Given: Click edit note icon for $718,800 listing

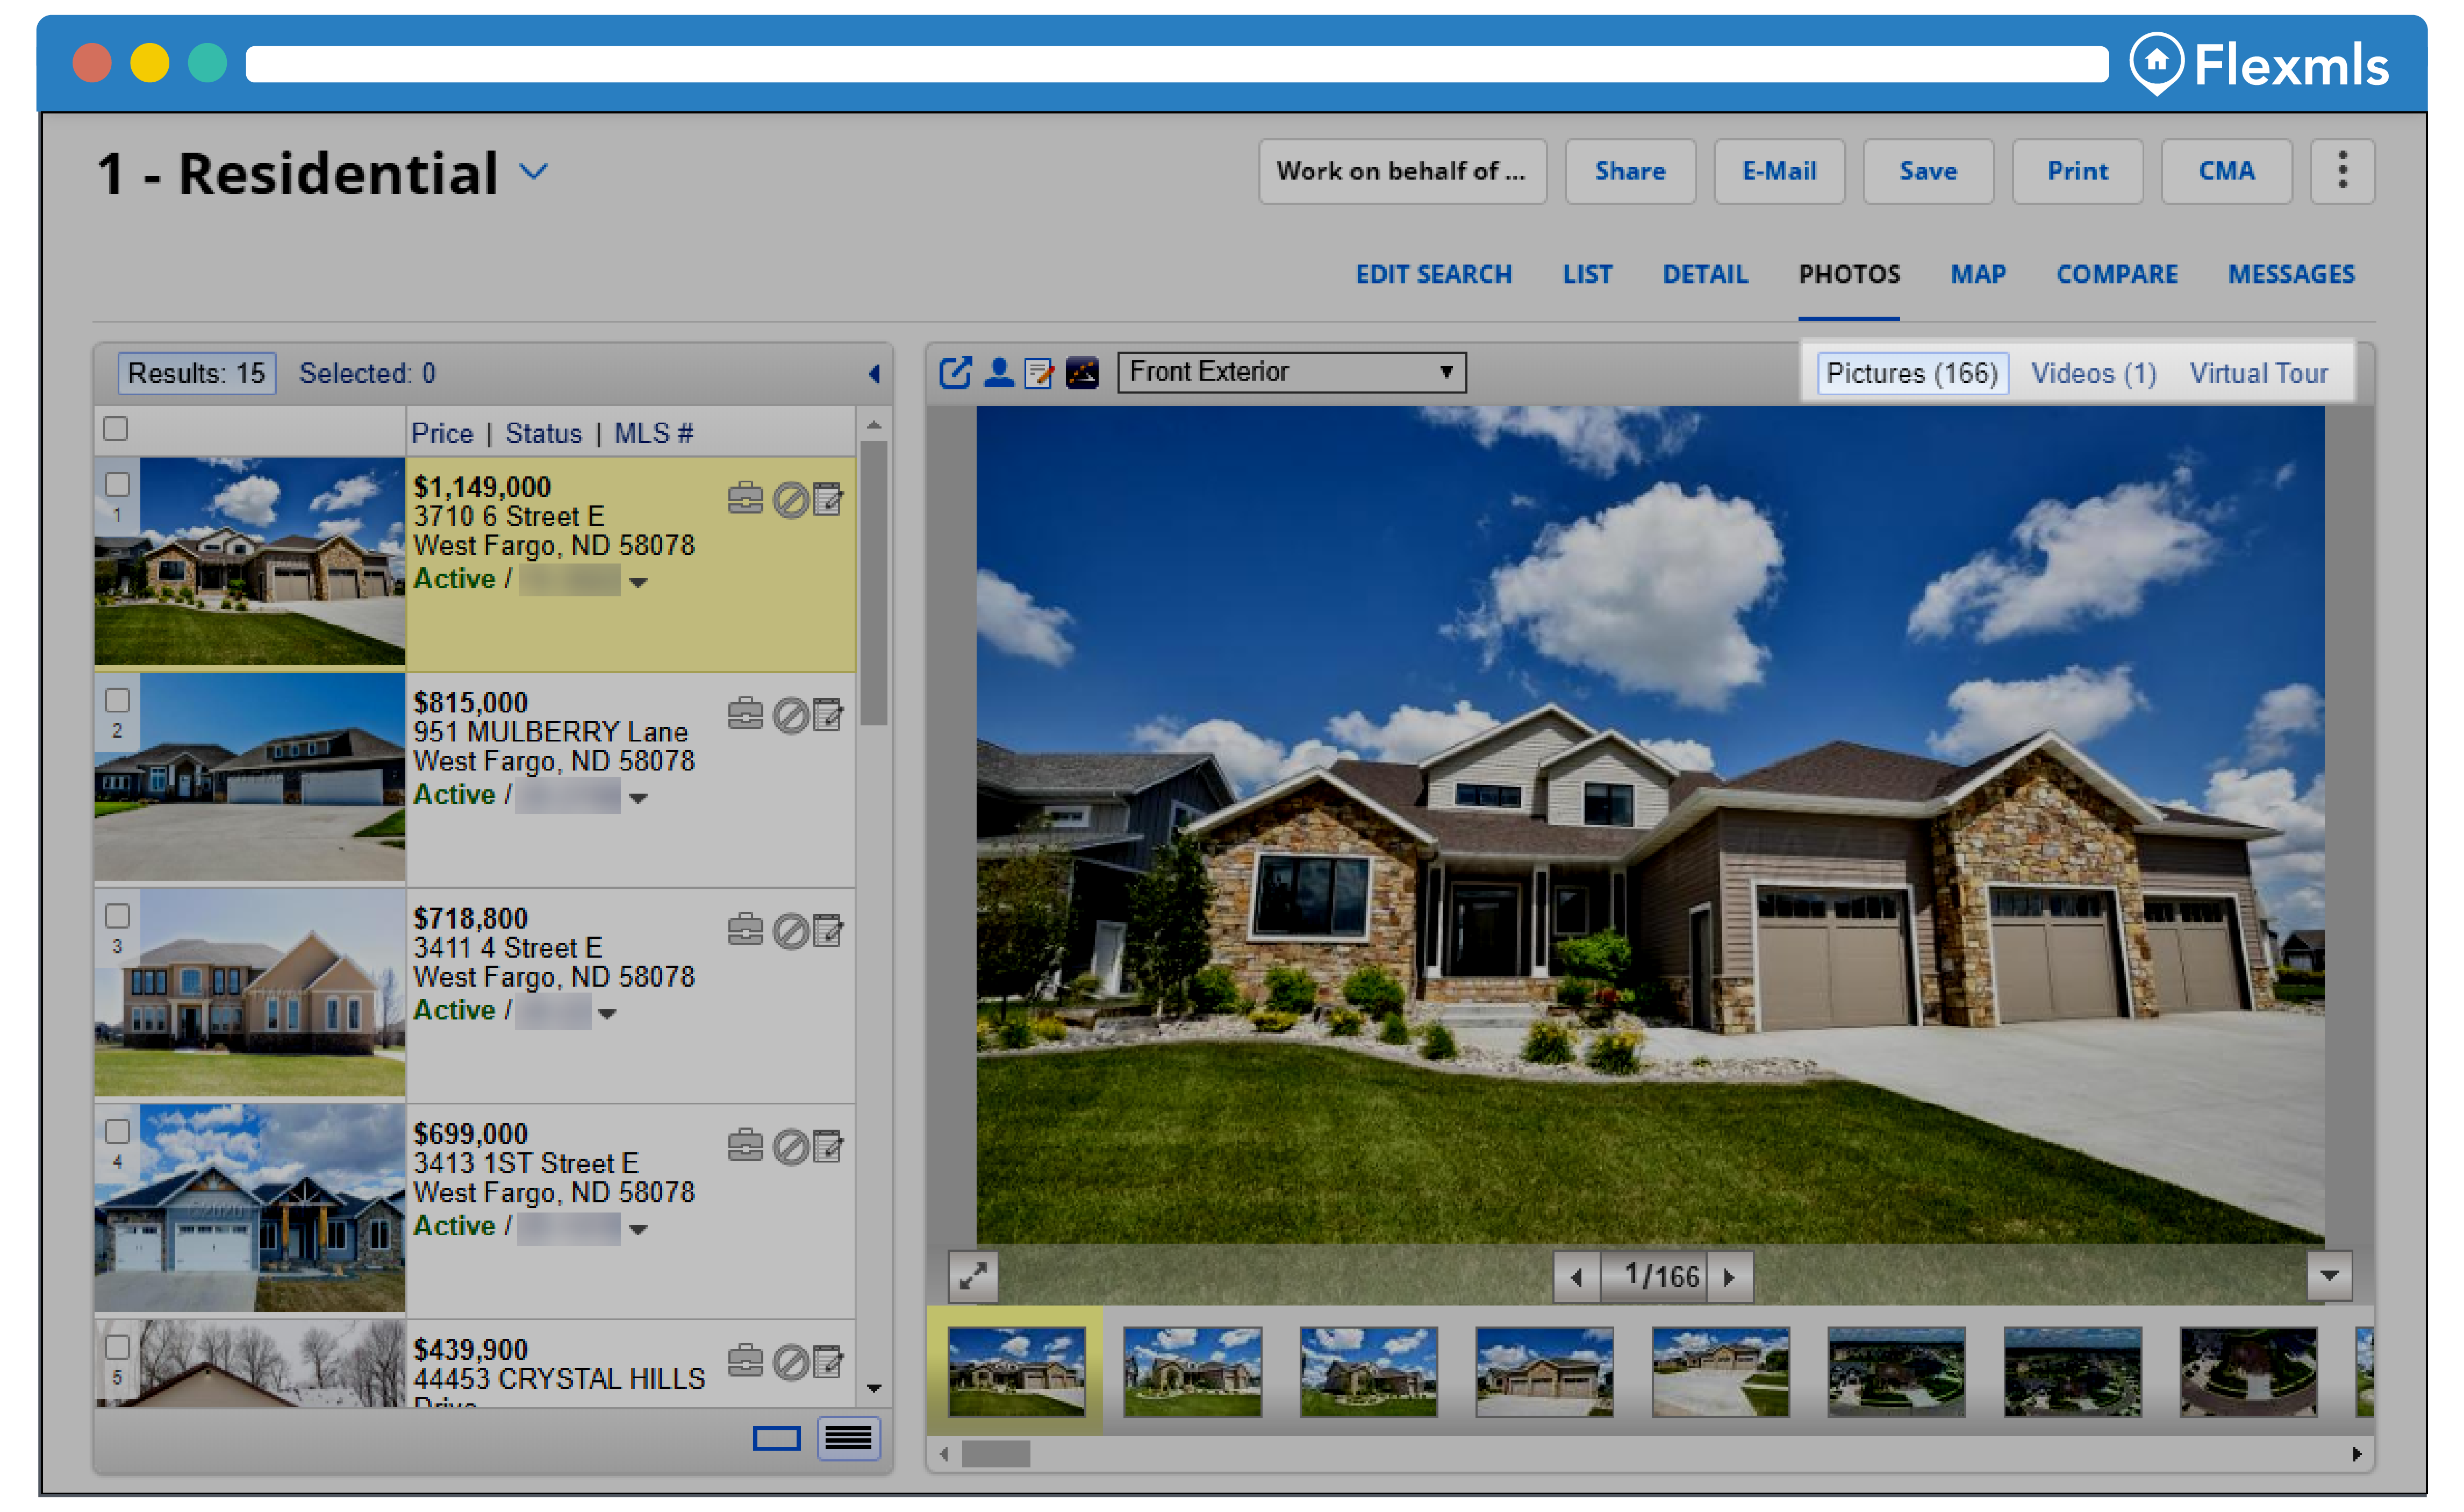Looking at the screenshot, I should [828, 930].
